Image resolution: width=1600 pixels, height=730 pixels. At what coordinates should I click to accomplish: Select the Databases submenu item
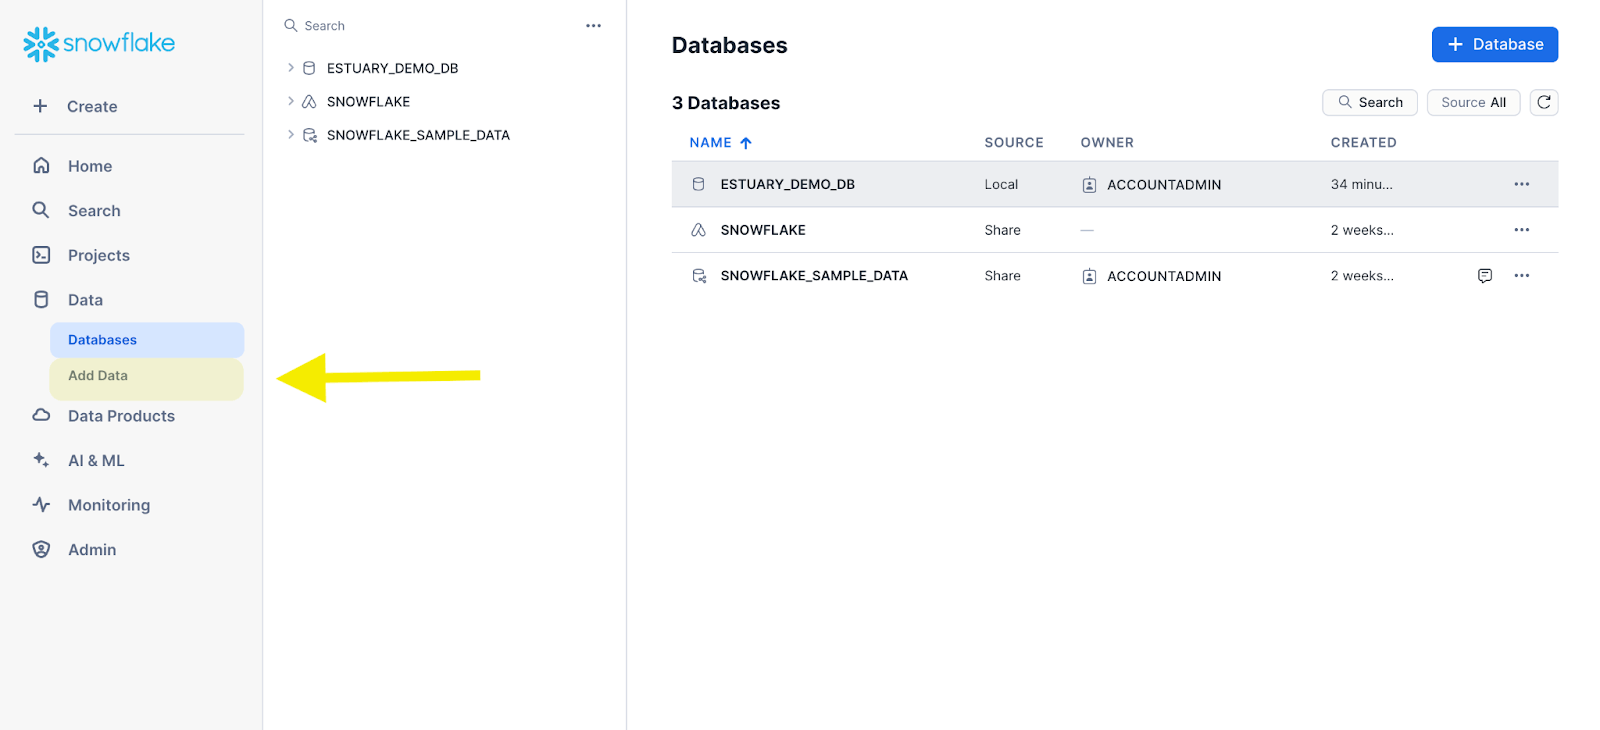pyautogui.click(x=147, y=340)
